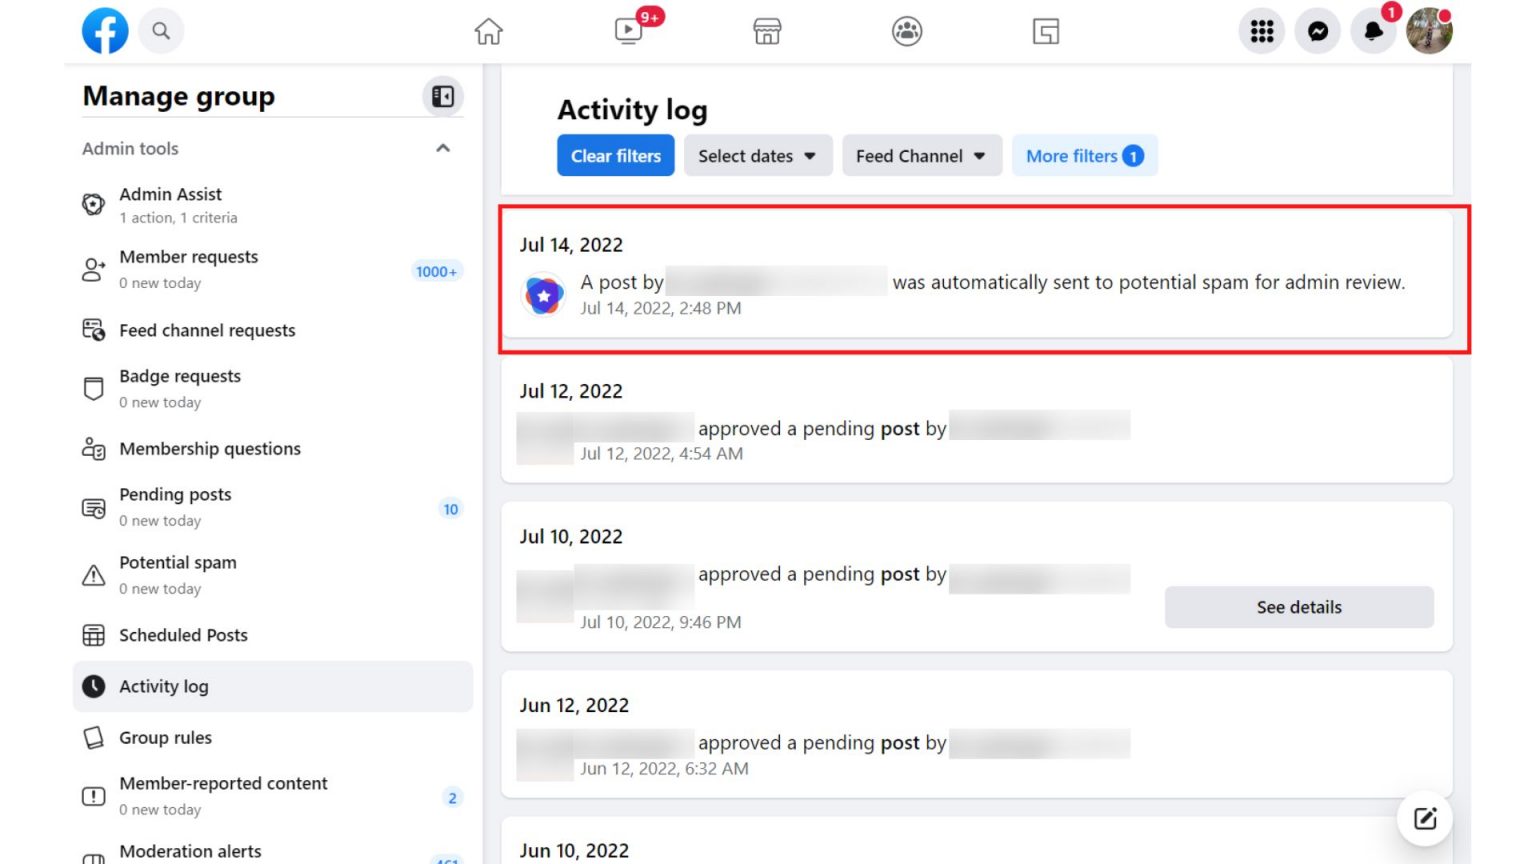Click See details on Jul 10 entry
Image resolution: width=1536 pixels, height=864 pixels.
point(1298,607)
